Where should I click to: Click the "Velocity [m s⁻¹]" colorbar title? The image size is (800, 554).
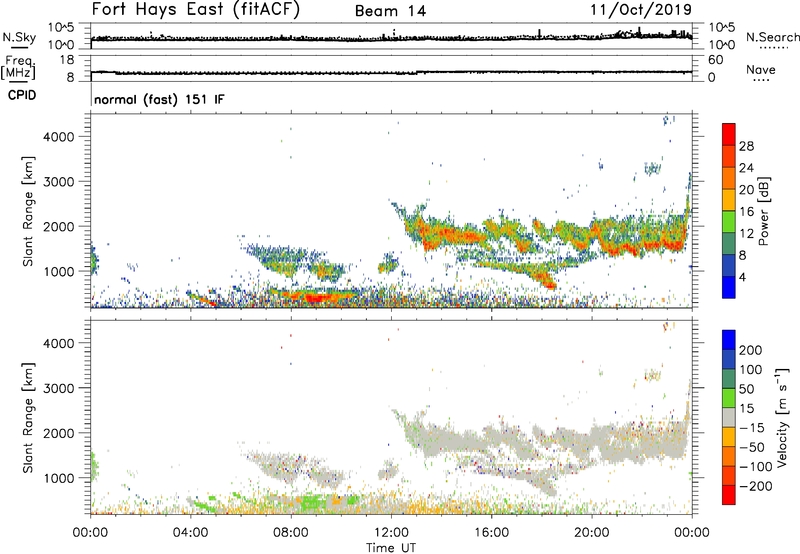(x=782, y=417)
